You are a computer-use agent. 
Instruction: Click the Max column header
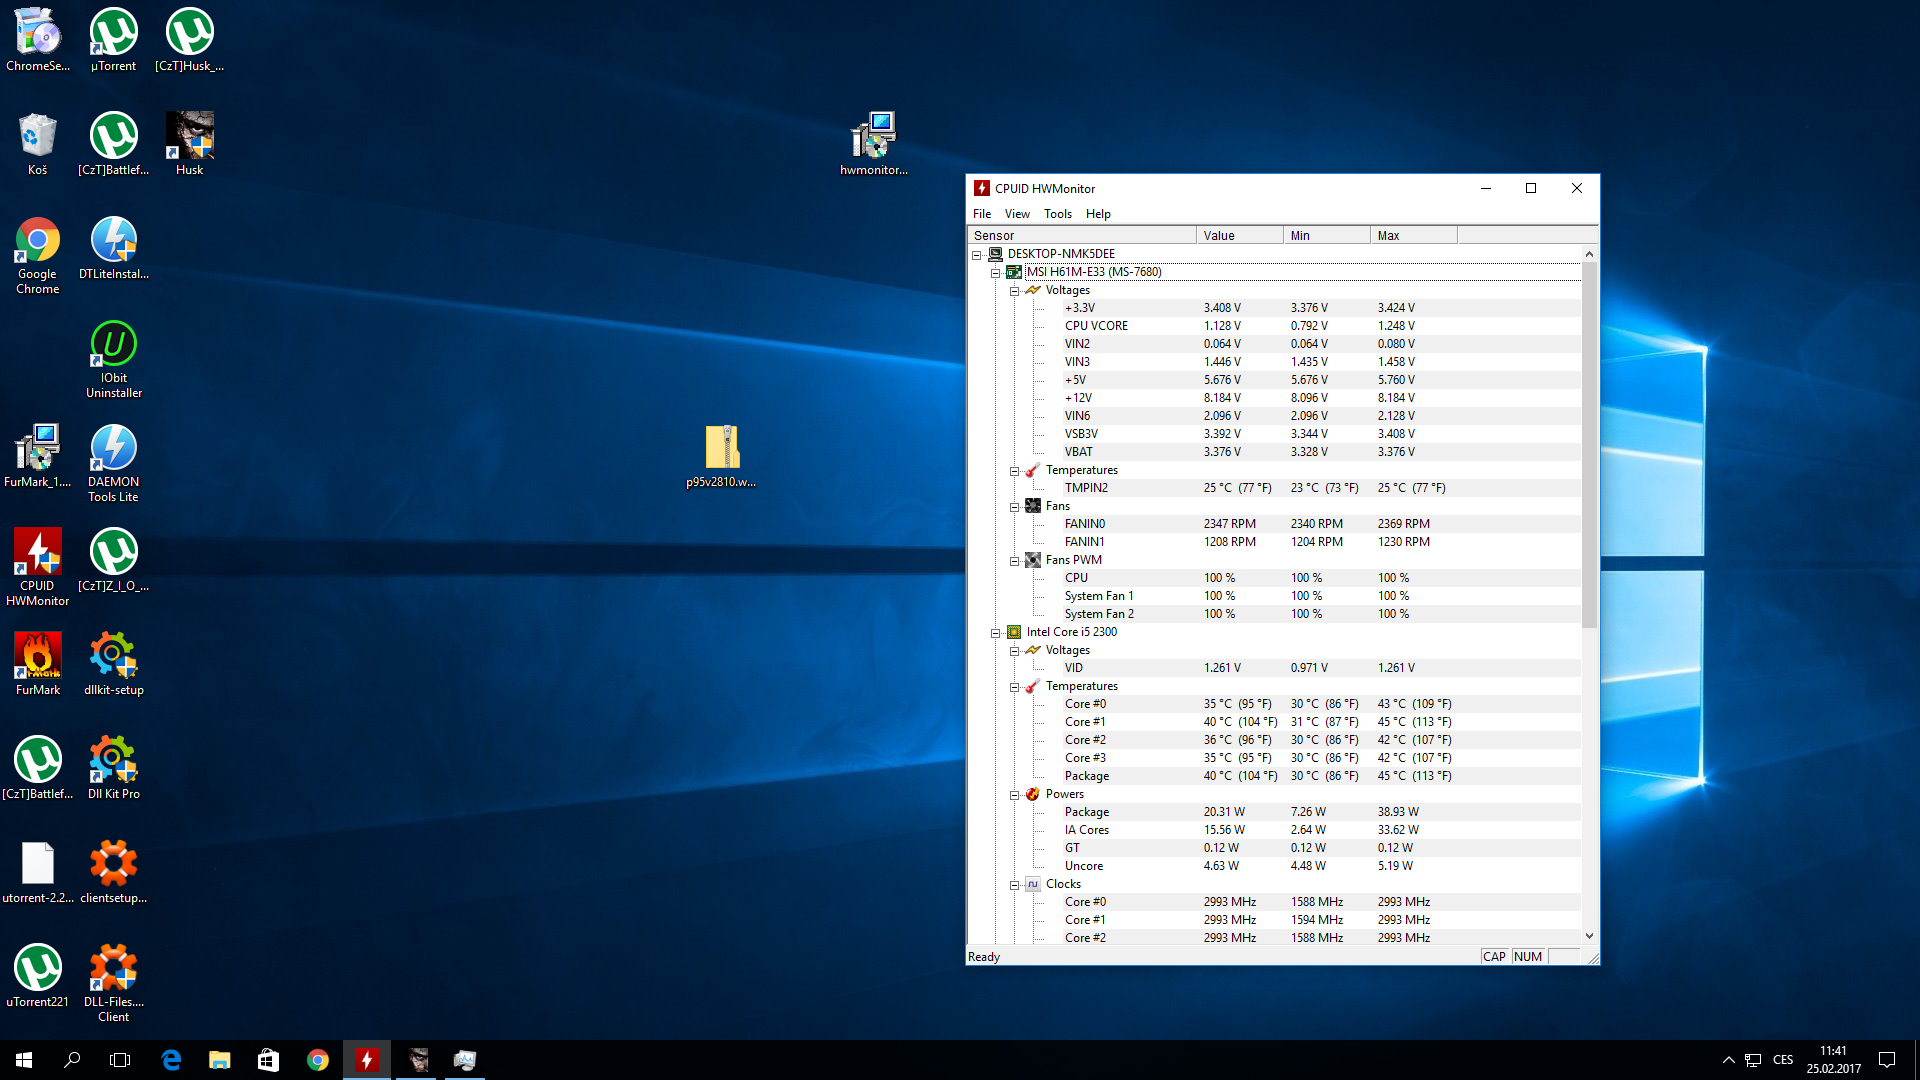coord(1412,236)
